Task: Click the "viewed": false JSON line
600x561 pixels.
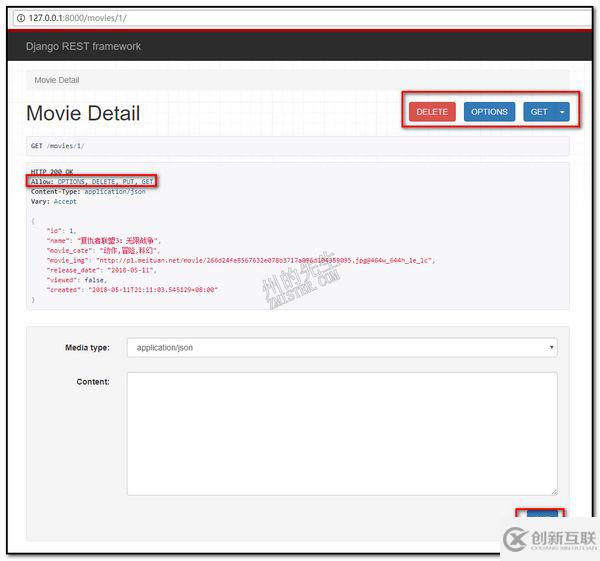Action: pos(77,280)
